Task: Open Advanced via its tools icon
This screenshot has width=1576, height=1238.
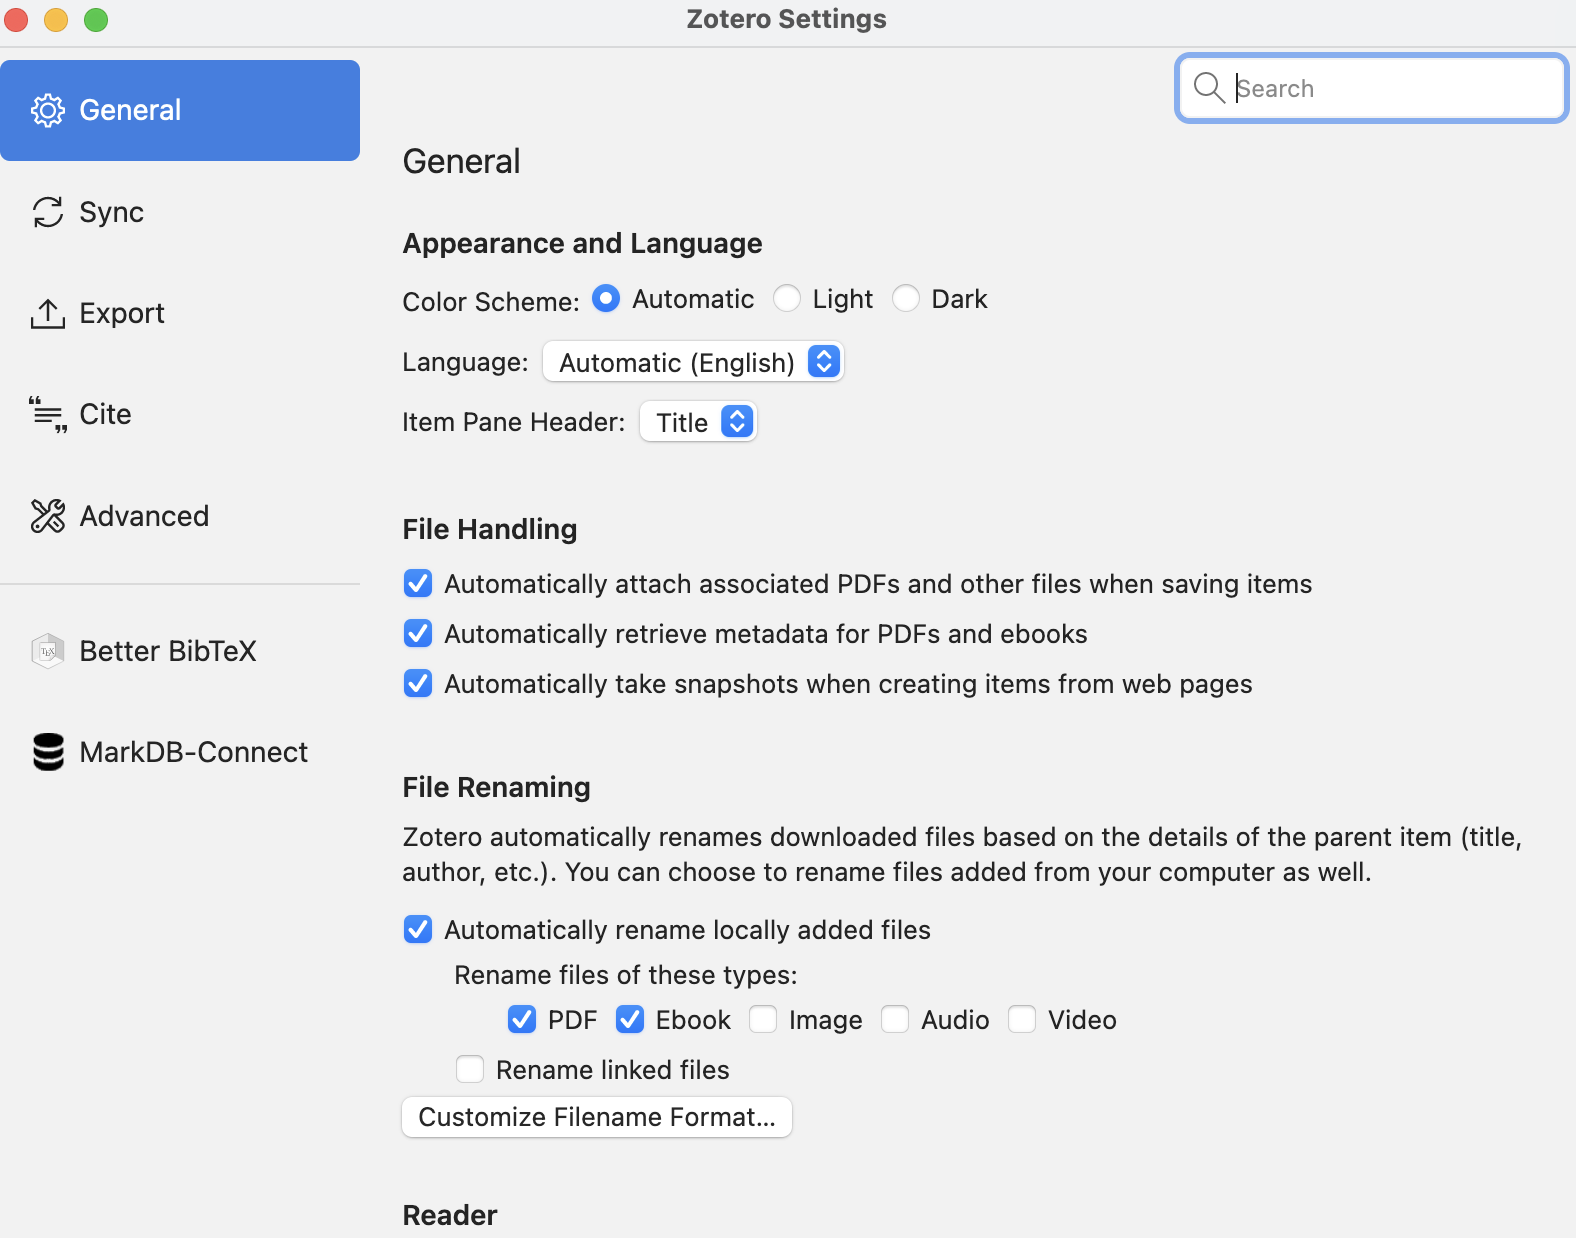Action: pos(48,516)
